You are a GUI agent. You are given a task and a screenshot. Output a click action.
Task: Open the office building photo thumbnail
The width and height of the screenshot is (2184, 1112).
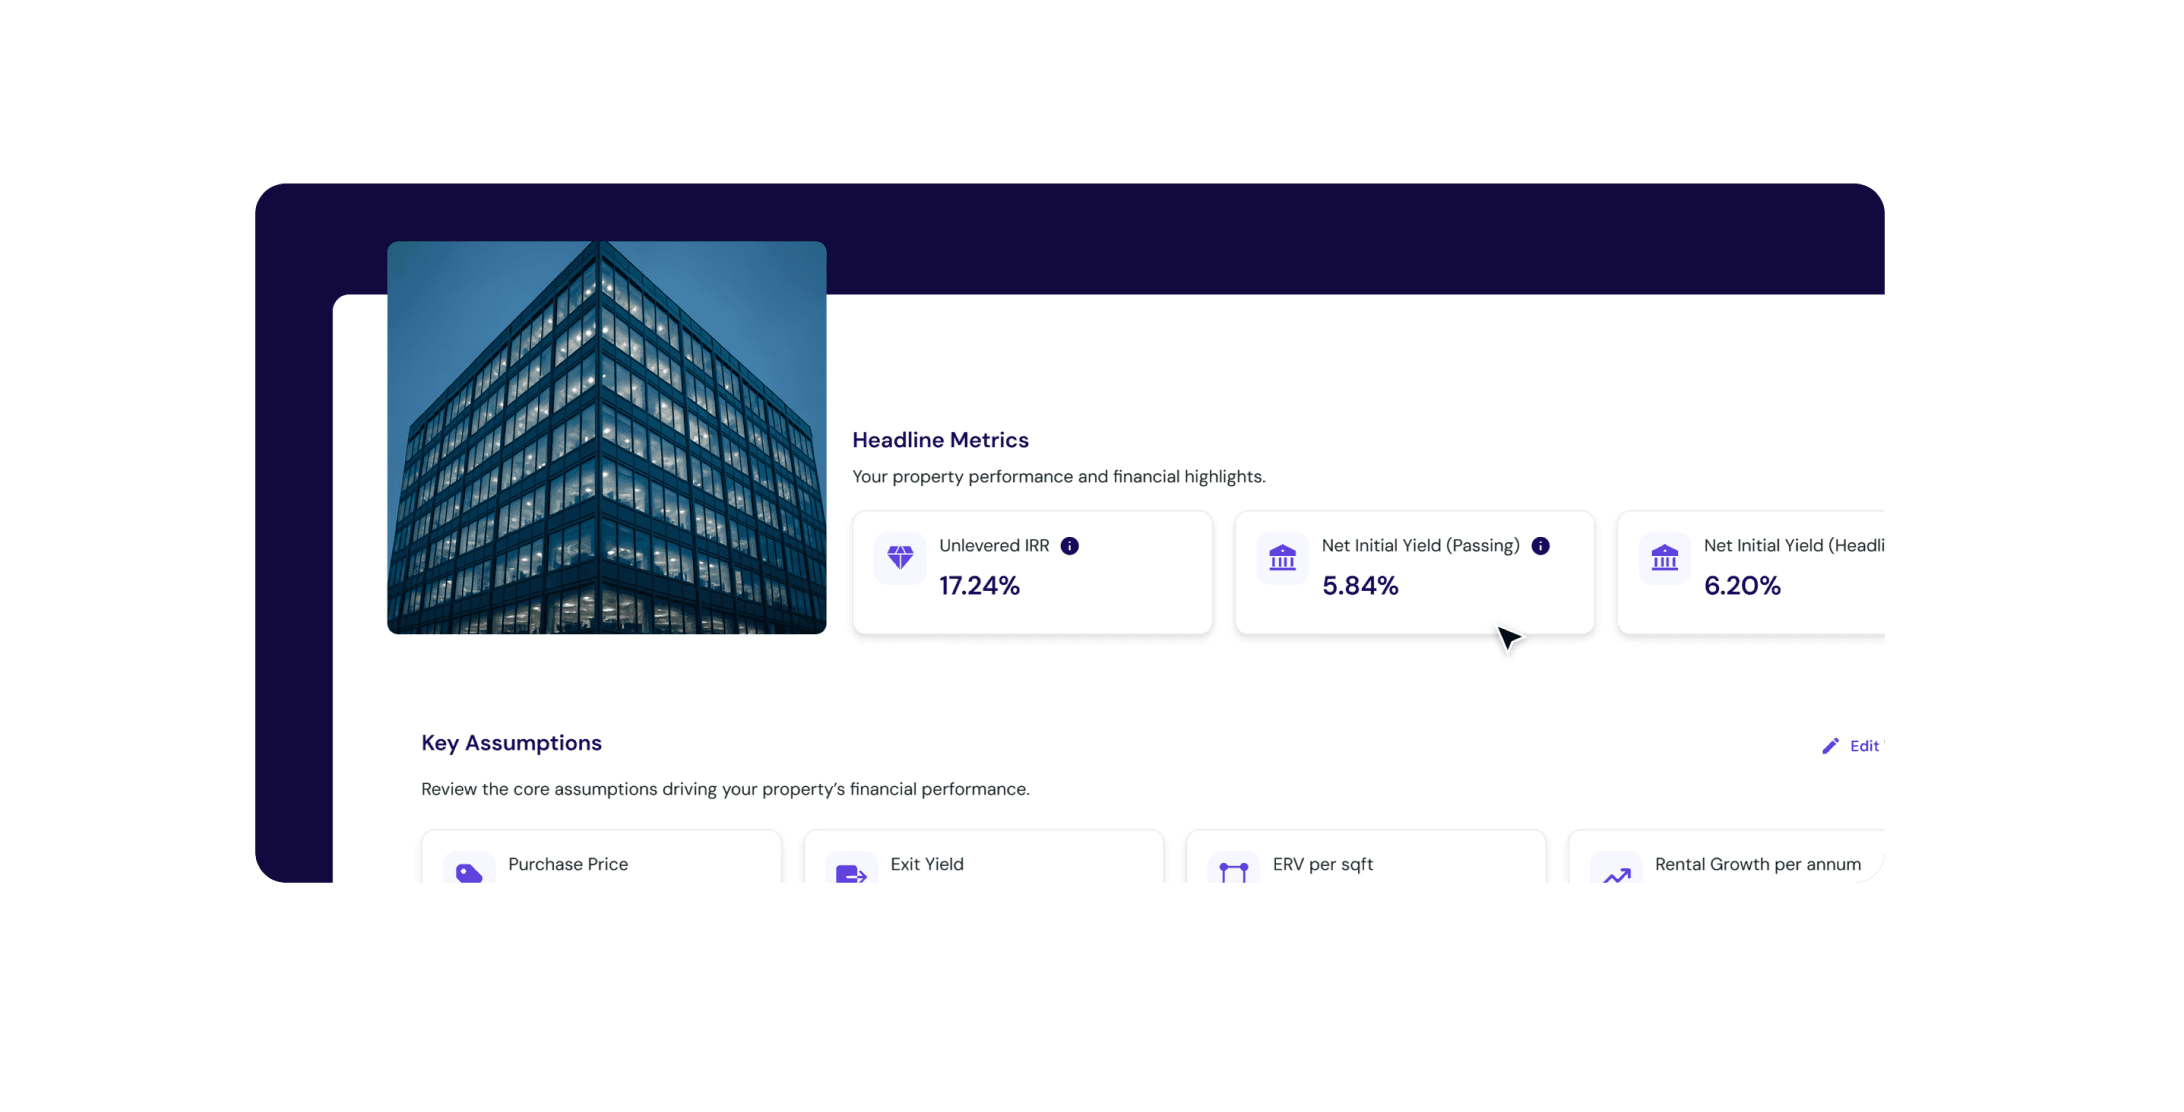pos(606,437)
